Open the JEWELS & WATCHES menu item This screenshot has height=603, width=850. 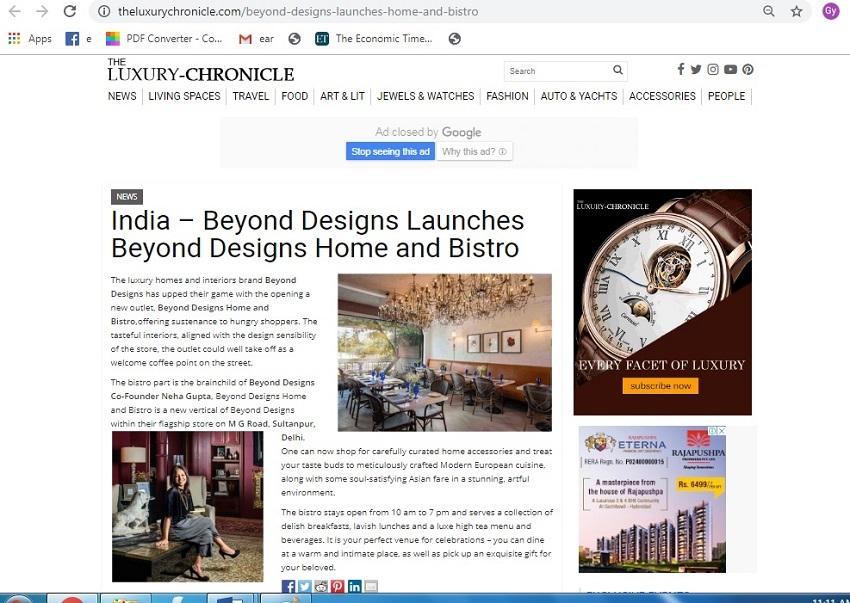(x=426, y=96)
